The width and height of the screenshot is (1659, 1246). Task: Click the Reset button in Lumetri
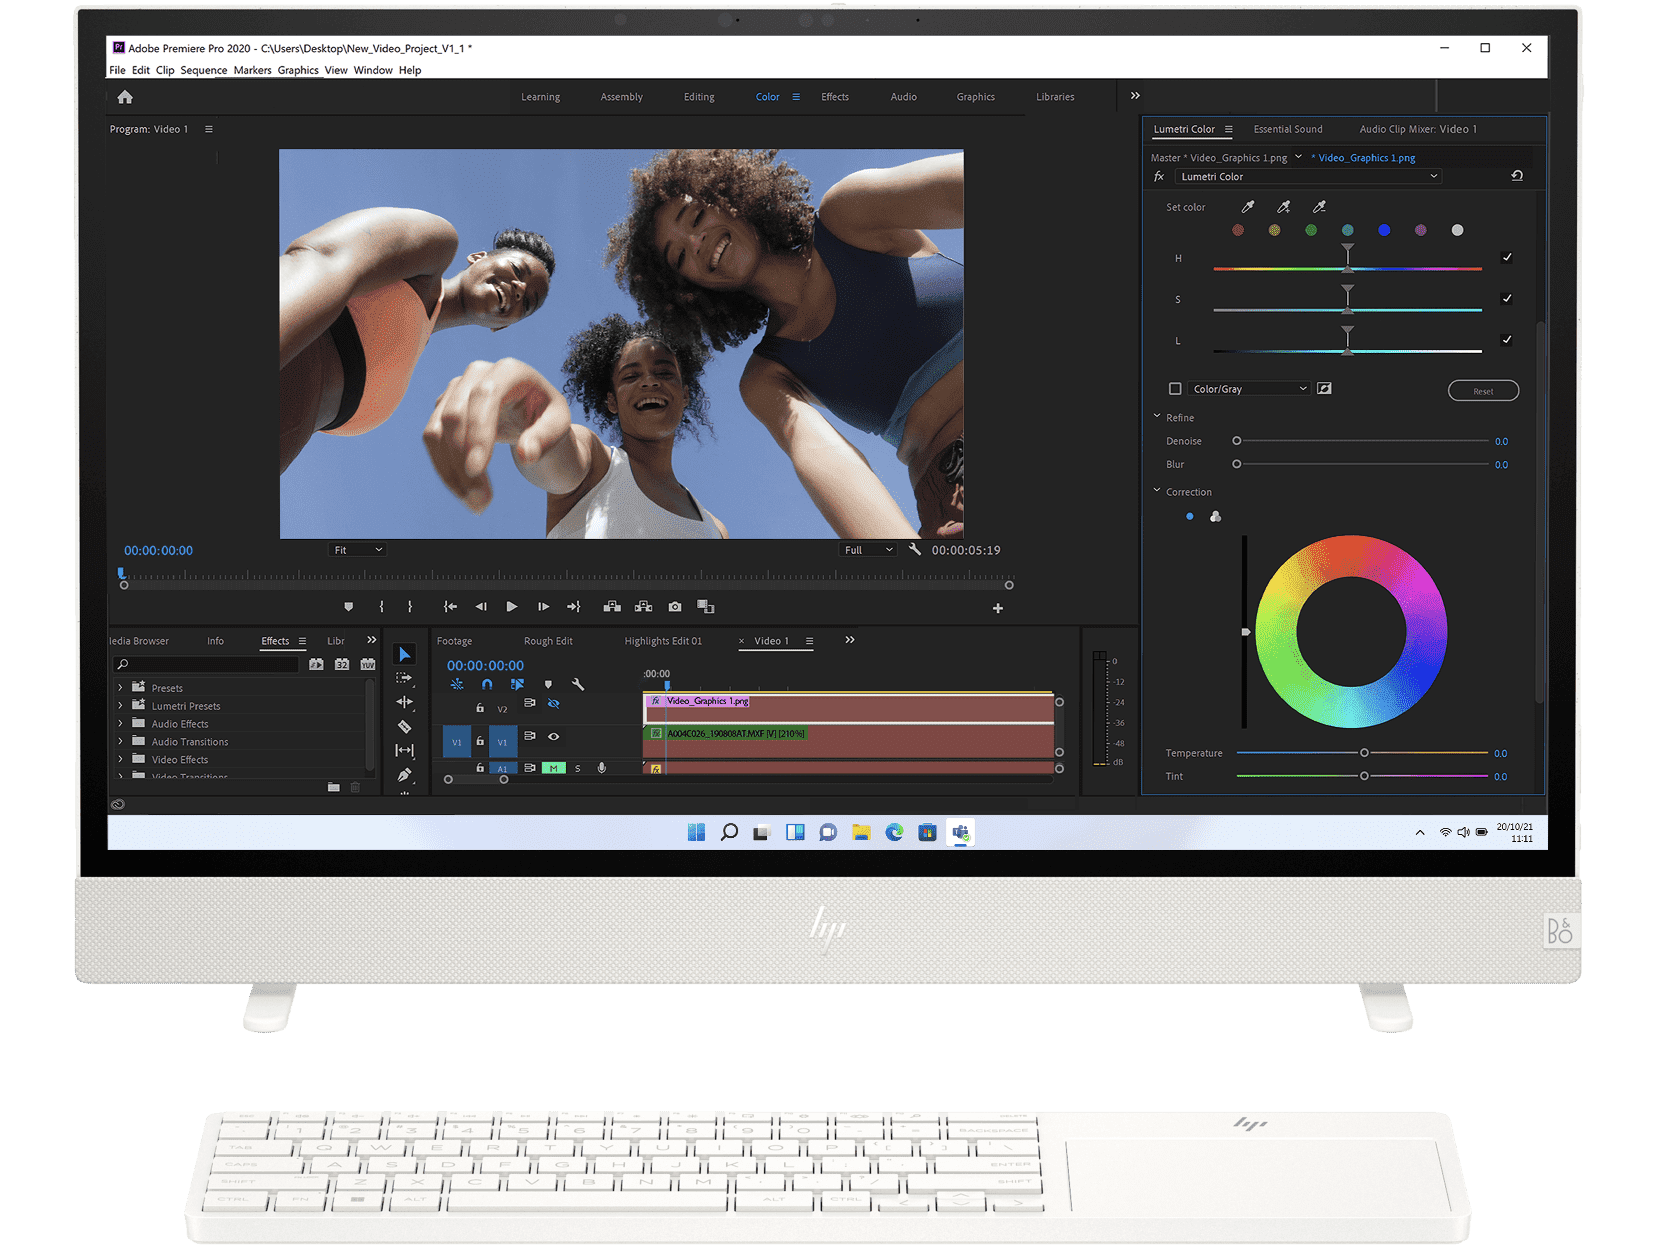[1483, 391]
